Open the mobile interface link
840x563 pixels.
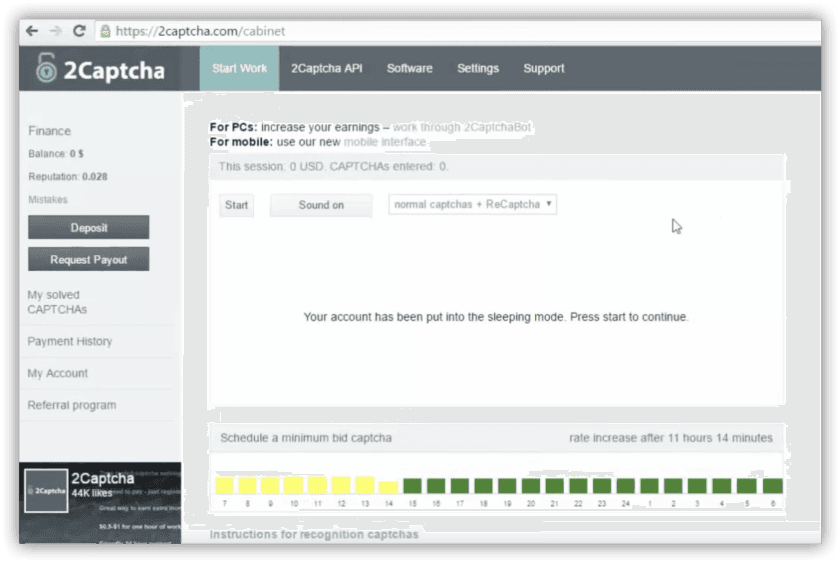[385, 142]
